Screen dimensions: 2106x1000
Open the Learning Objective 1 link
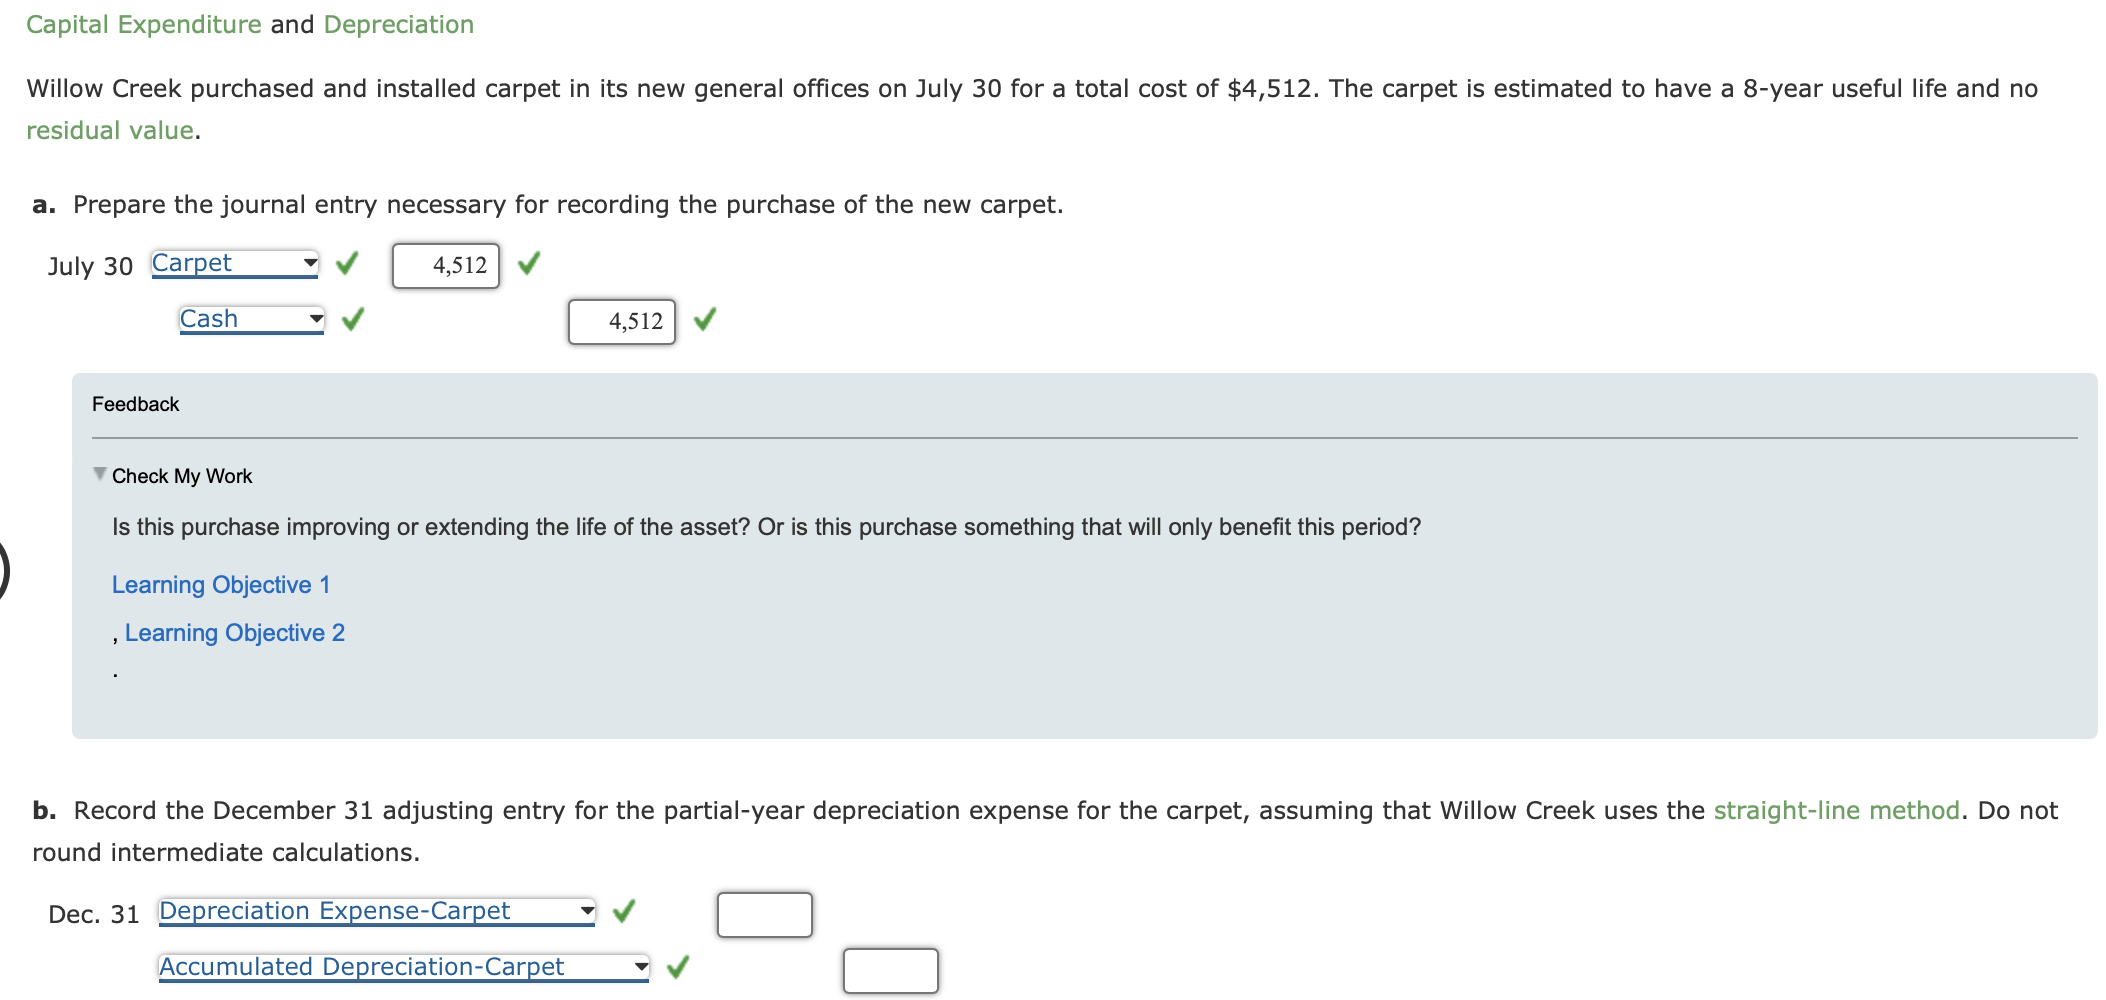coord(222,584)
